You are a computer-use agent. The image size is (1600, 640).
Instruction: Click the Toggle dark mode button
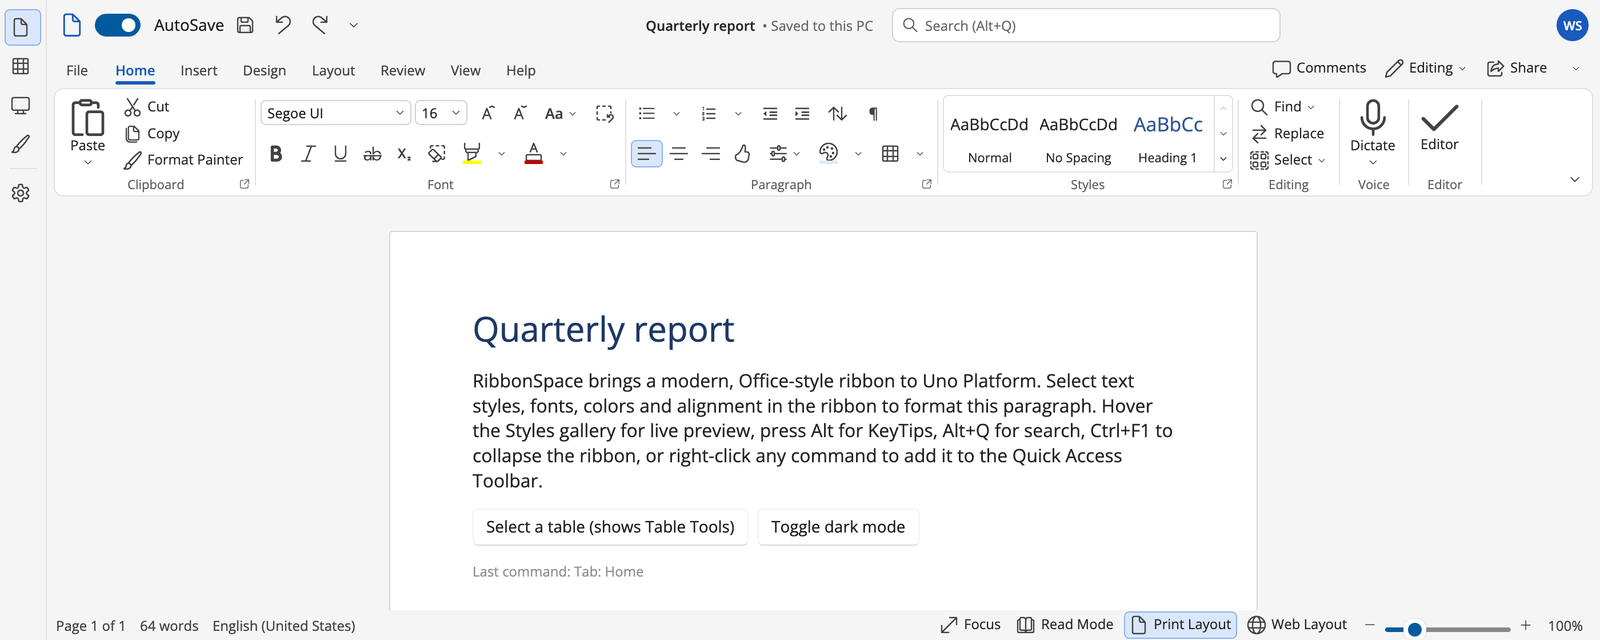(838, 527)
